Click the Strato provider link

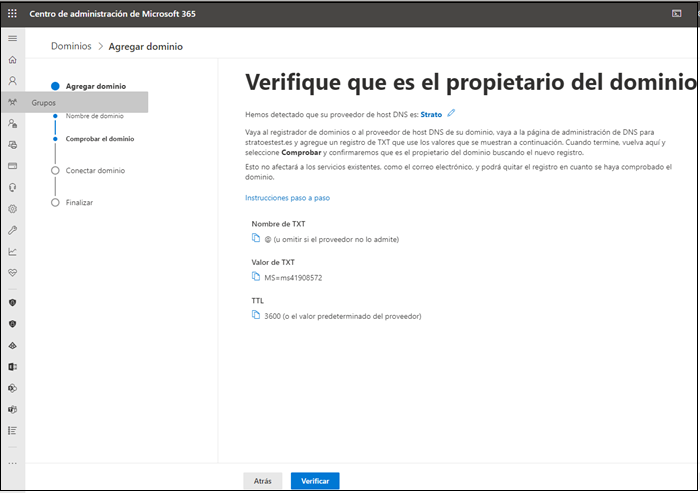431,115
